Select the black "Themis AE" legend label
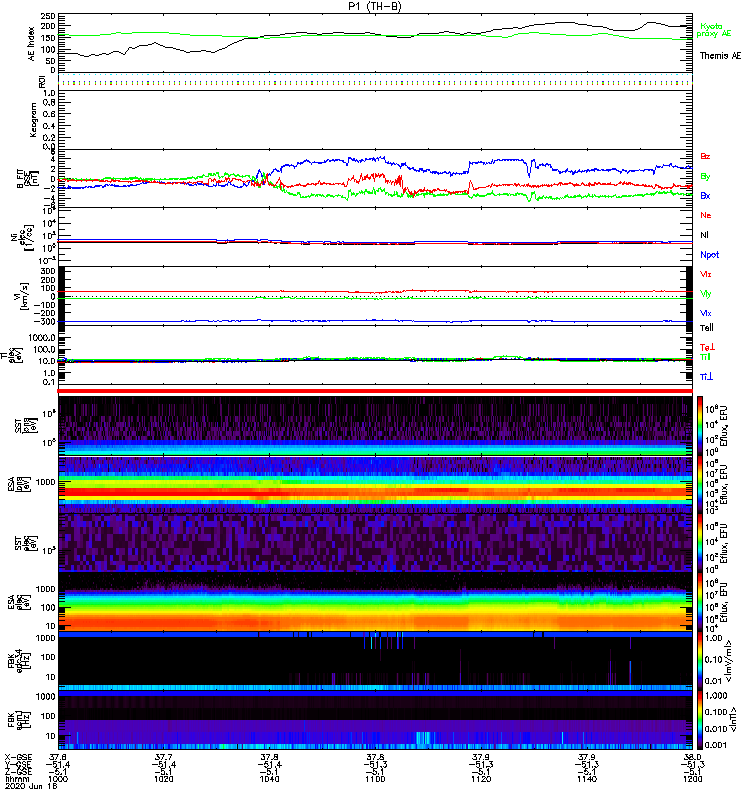This screenshot has height=800, width=750. coord(720,56)
